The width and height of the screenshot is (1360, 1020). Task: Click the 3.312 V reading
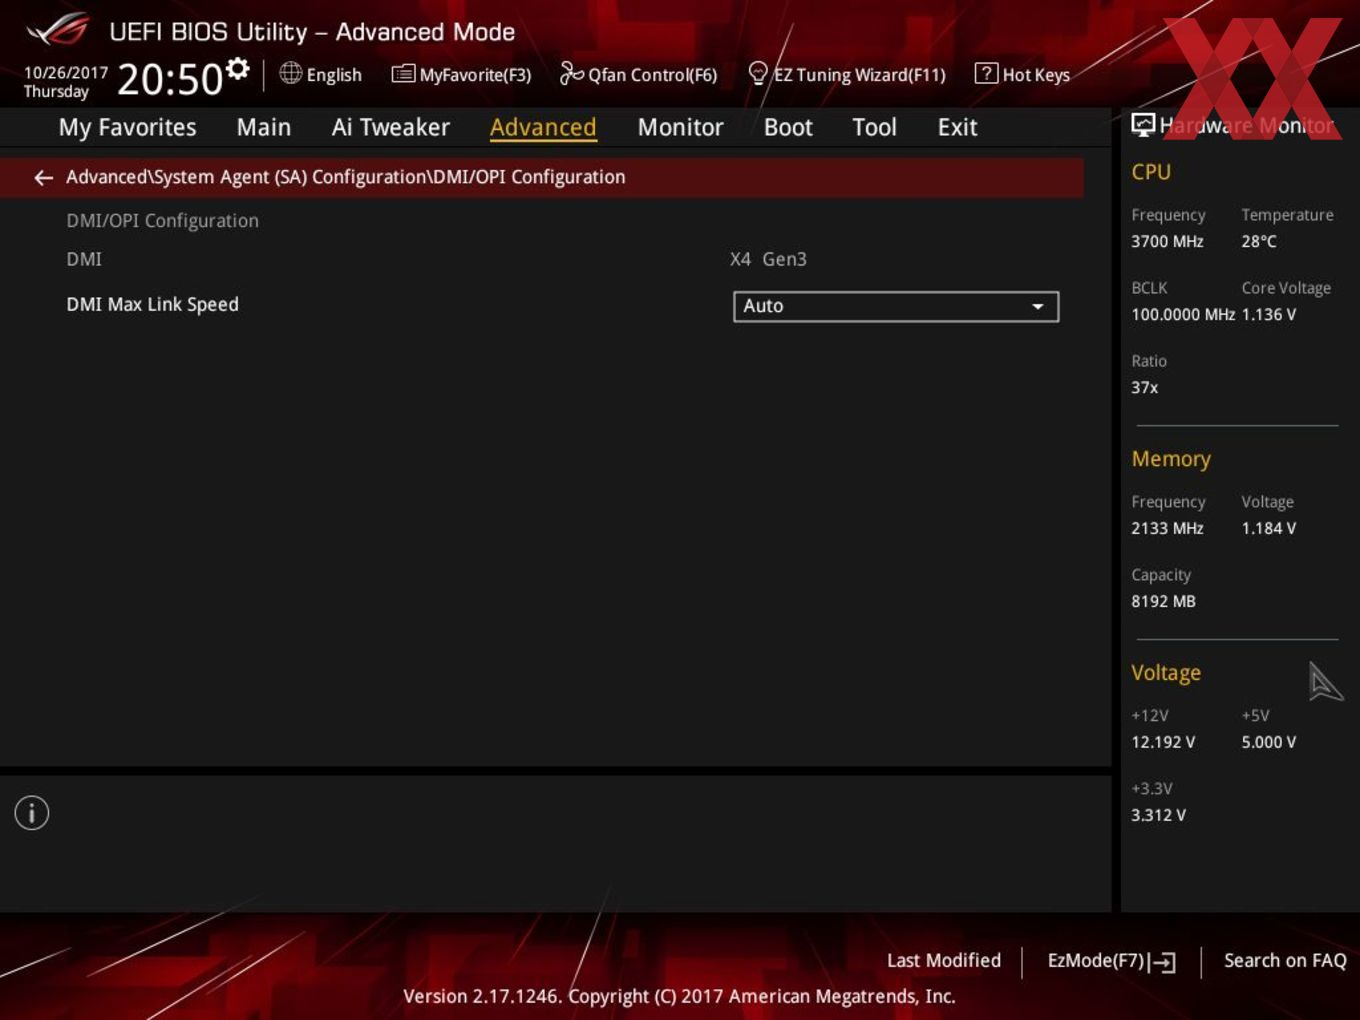click(1158, 815)
